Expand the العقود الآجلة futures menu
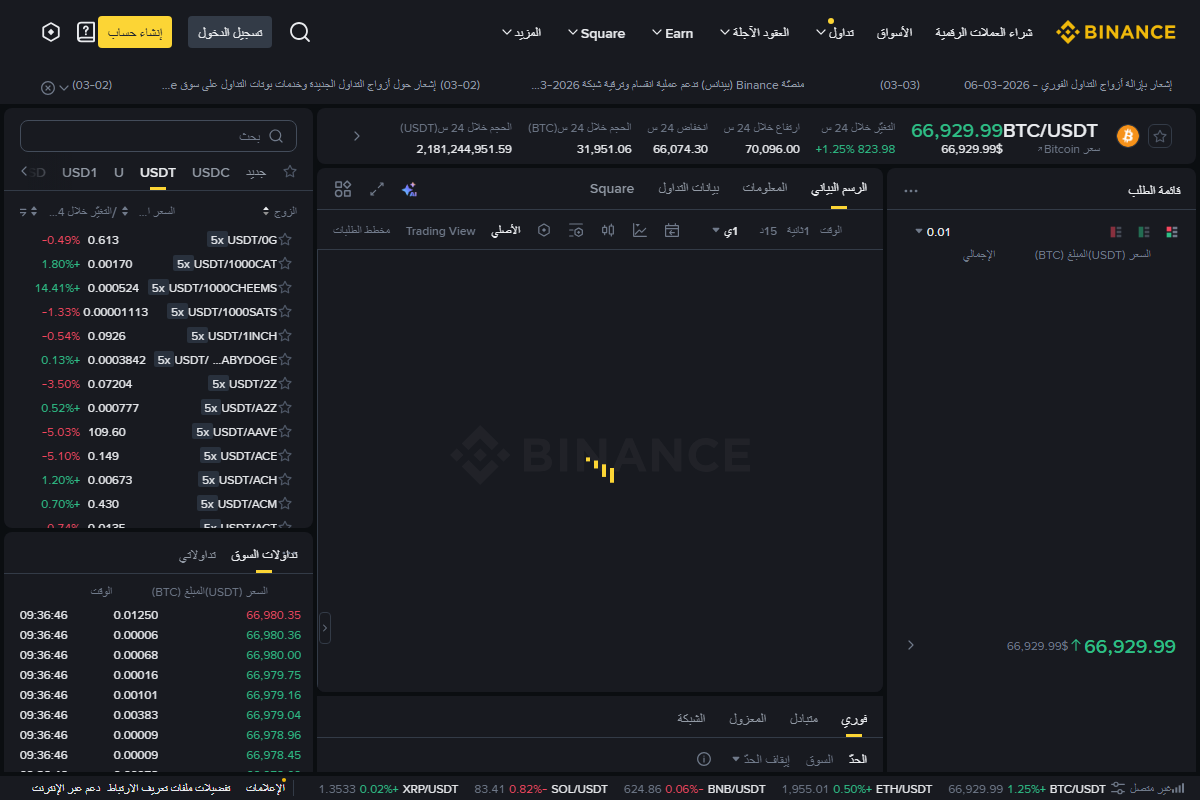The height and width of the screenshot is (800, 1200). click(754, 33)
